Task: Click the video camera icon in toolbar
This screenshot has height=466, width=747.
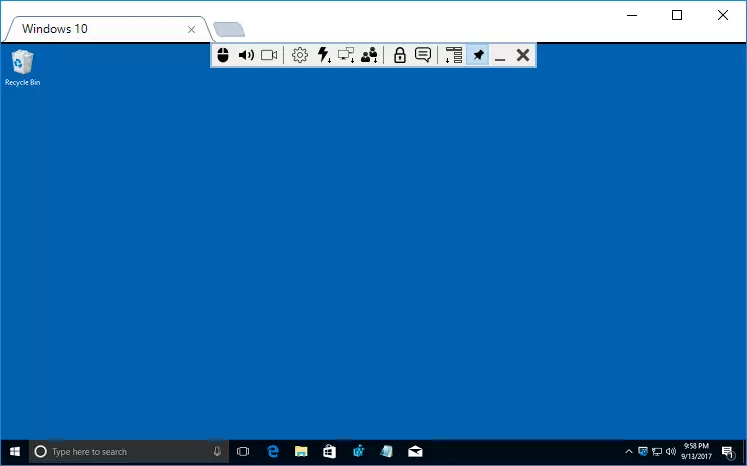Action: click(x=269, y=56)
